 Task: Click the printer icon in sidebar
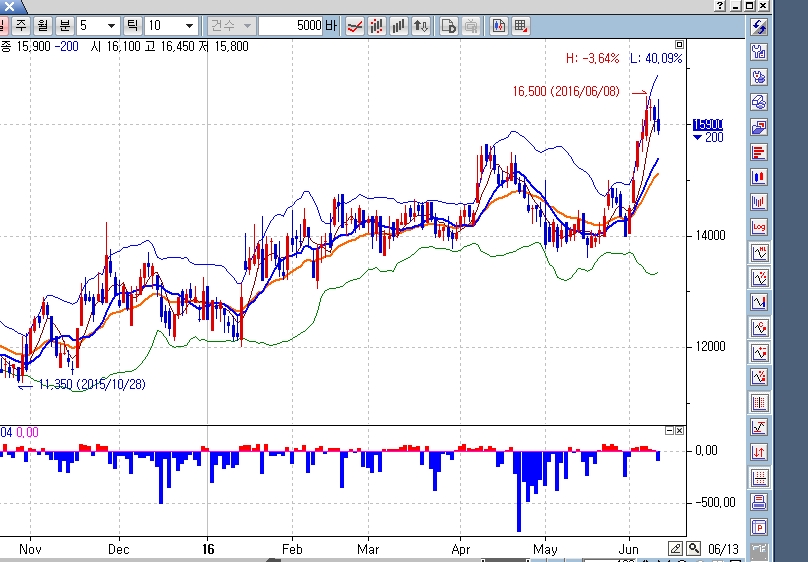click(759, 502)
